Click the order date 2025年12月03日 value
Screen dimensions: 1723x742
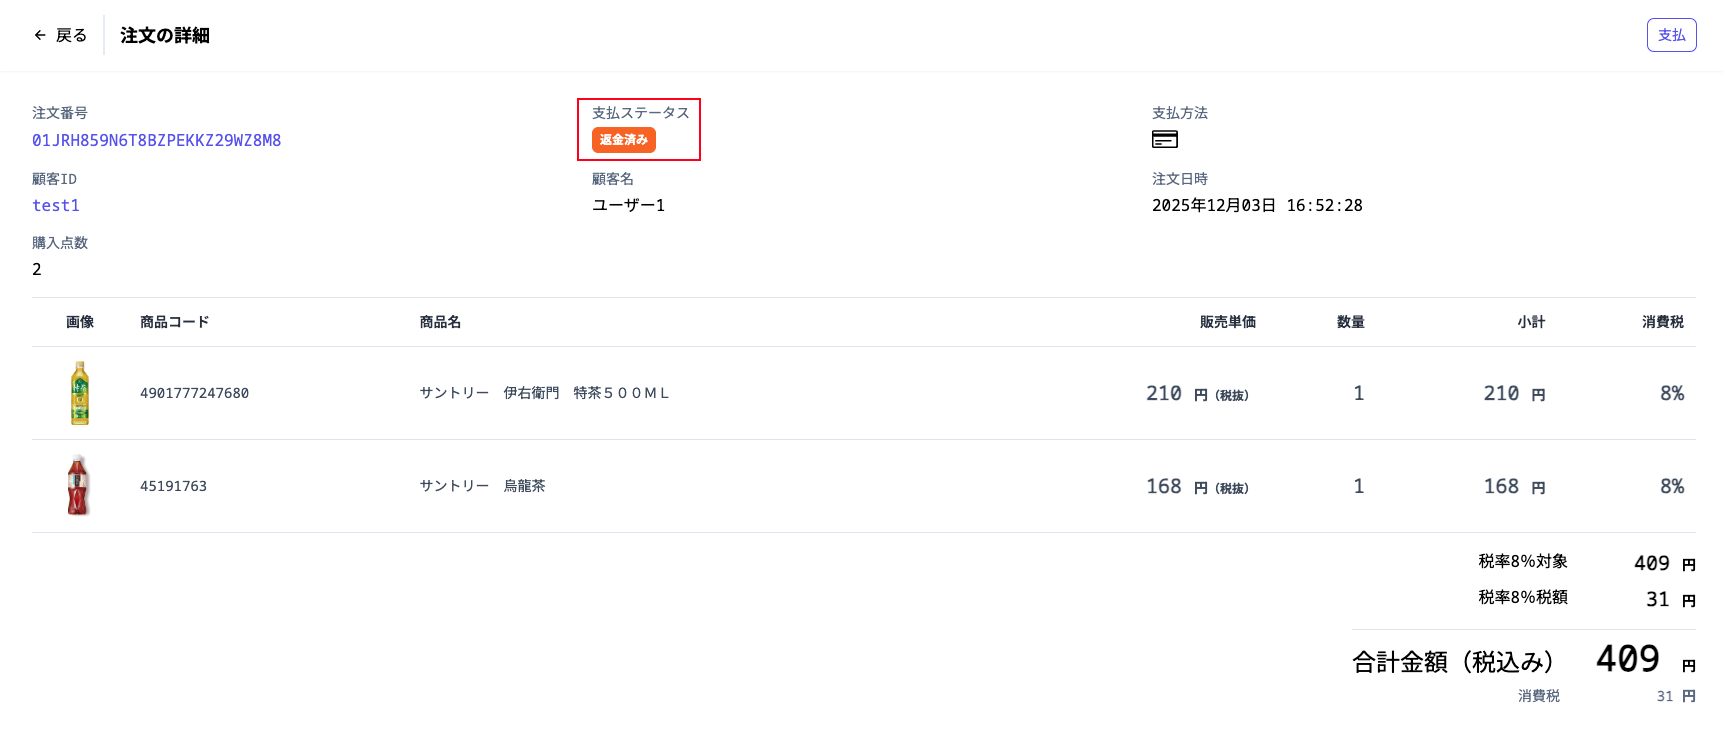(1214, 205)
